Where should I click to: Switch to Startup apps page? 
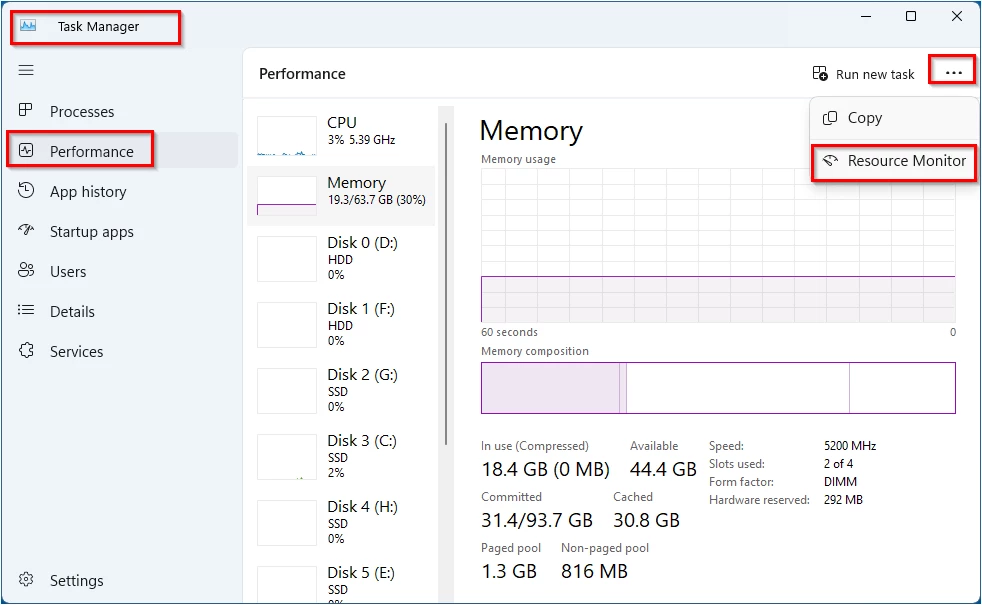(122, 231)
